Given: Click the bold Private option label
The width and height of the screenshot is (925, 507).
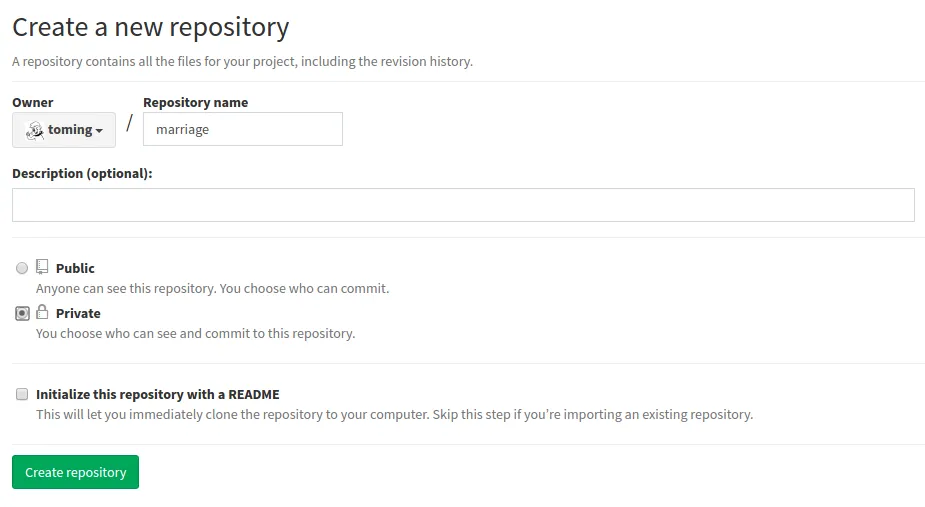Looking at the screenshot, I should (78, 313).
